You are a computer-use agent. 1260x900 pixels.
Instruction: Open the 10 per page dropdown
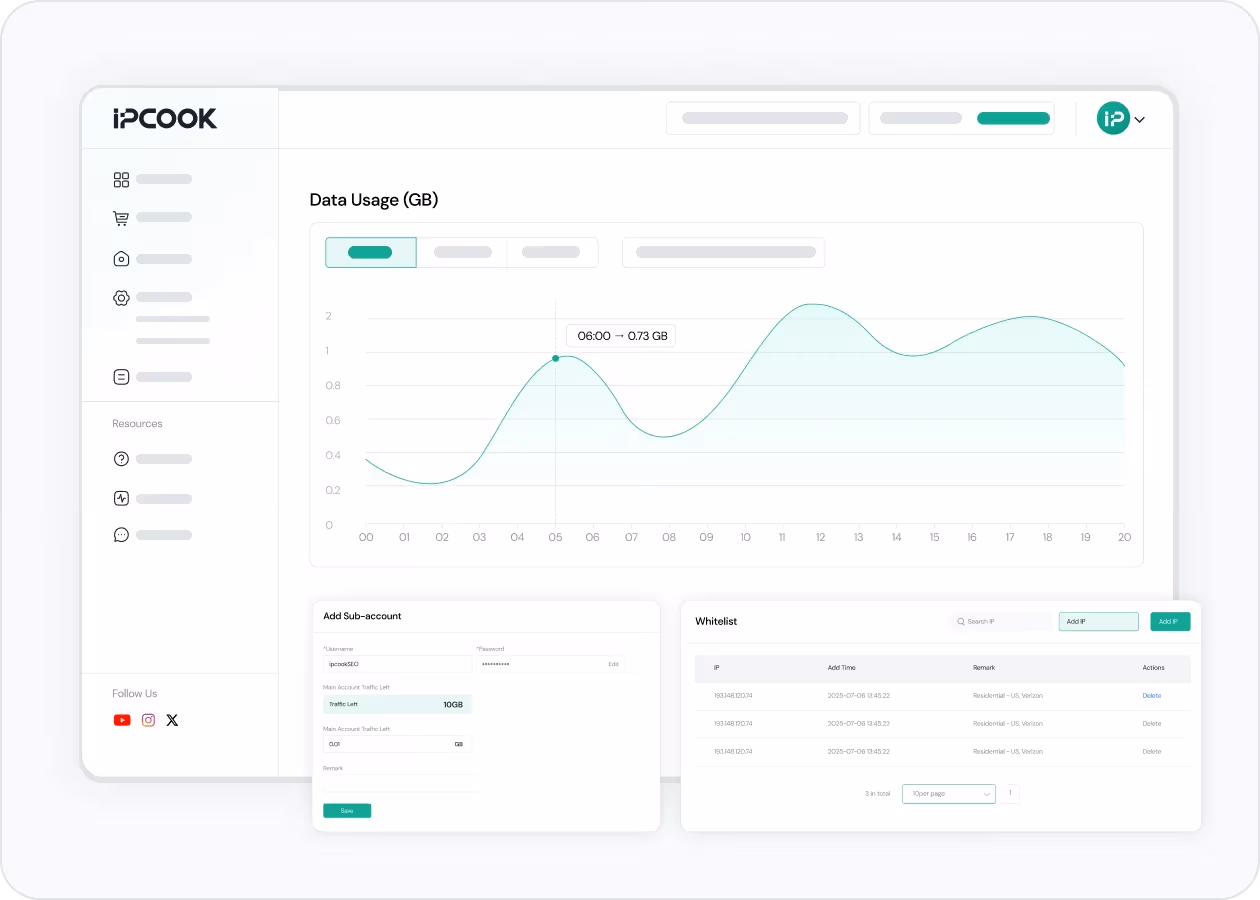(948, 793)
